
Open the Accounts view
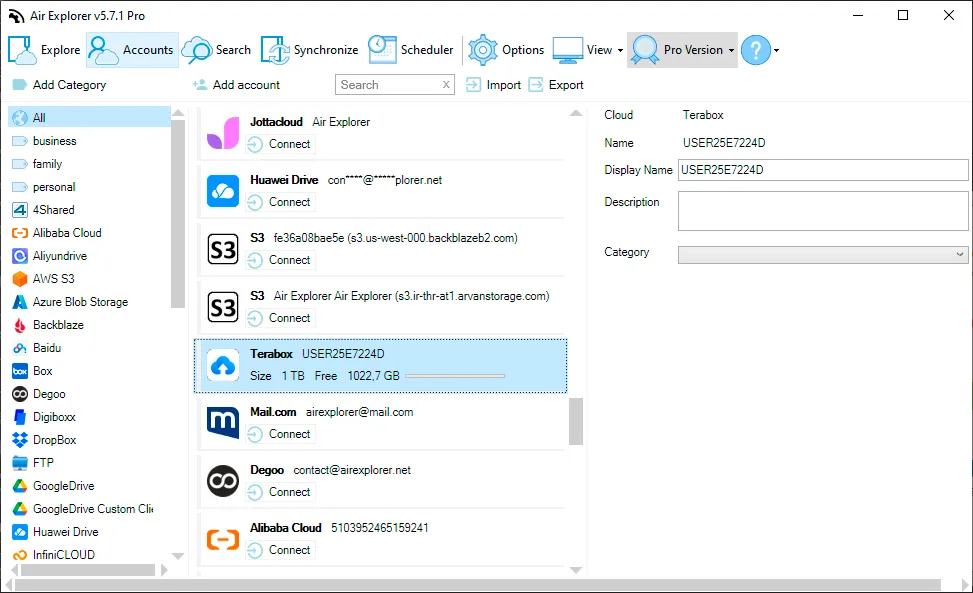(132, 50)
